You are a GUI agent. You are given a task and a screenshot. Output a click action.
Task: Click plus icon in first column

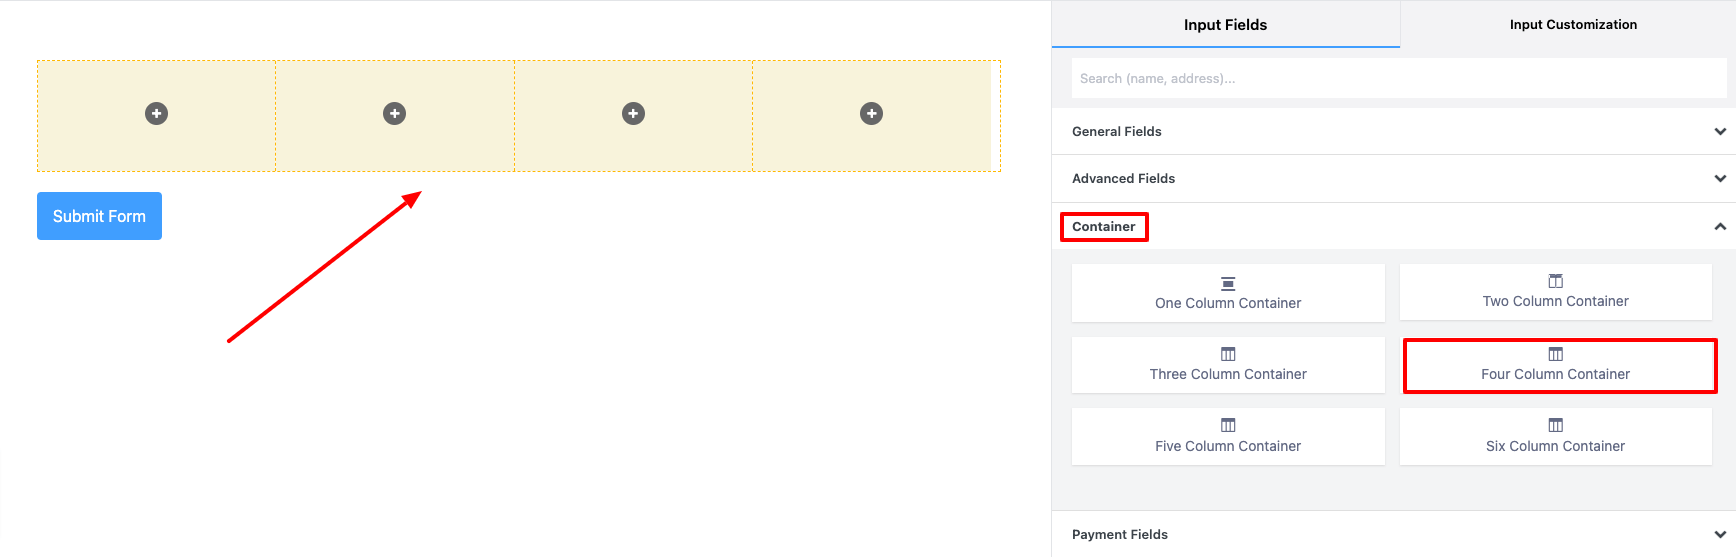(x=156, y=114)
